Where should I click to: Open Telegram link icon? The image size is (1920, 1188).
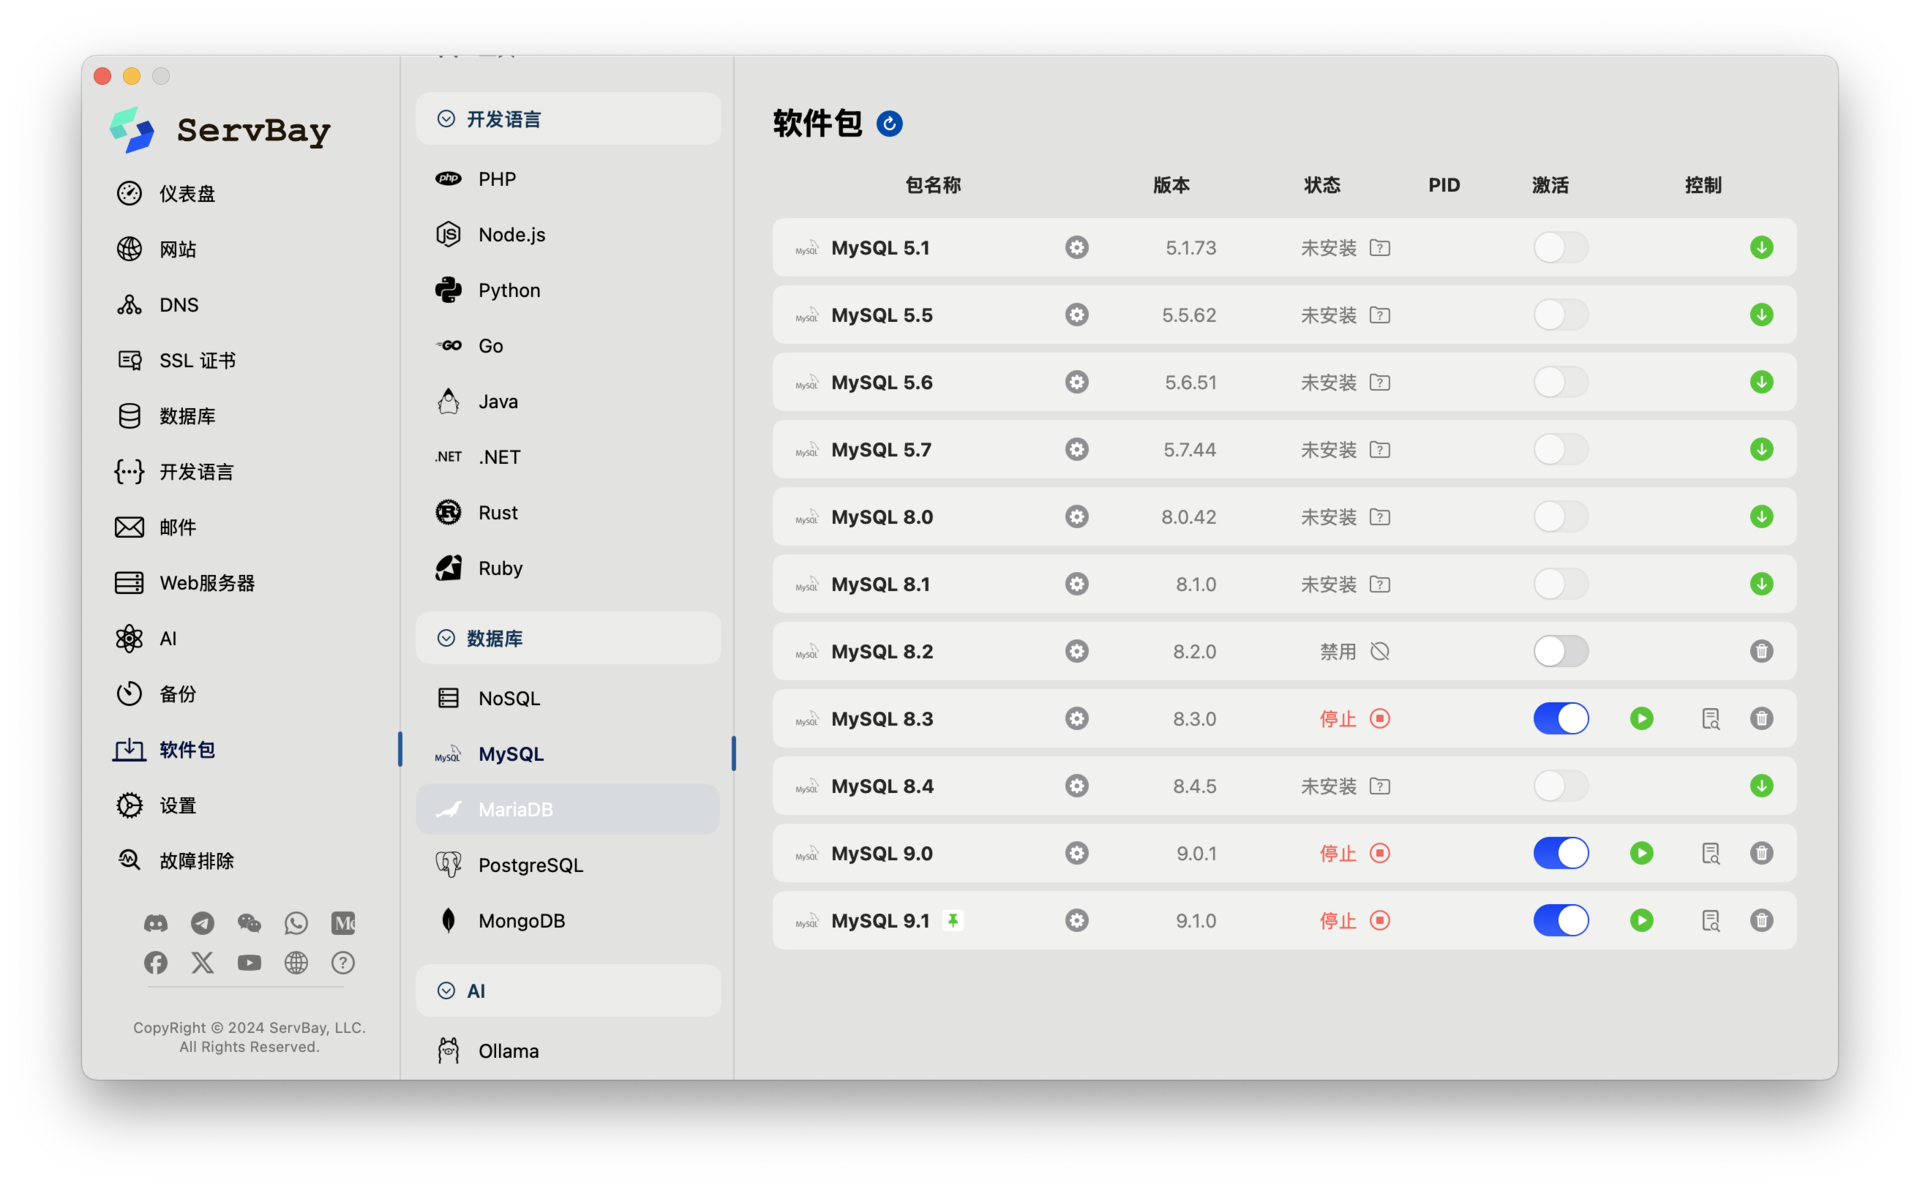tap(202, 923)
